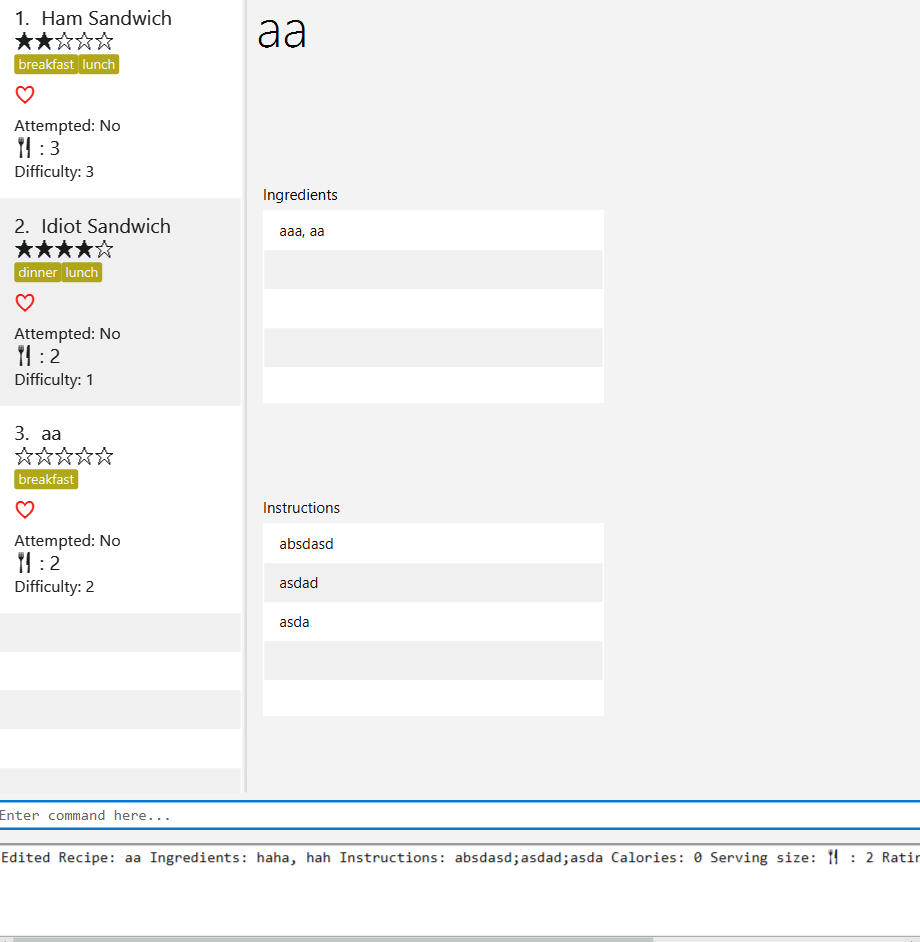920x942 pixels.
Task: Click 'Difficulty: 3' on Ham Sandwich
Action: 54,172
